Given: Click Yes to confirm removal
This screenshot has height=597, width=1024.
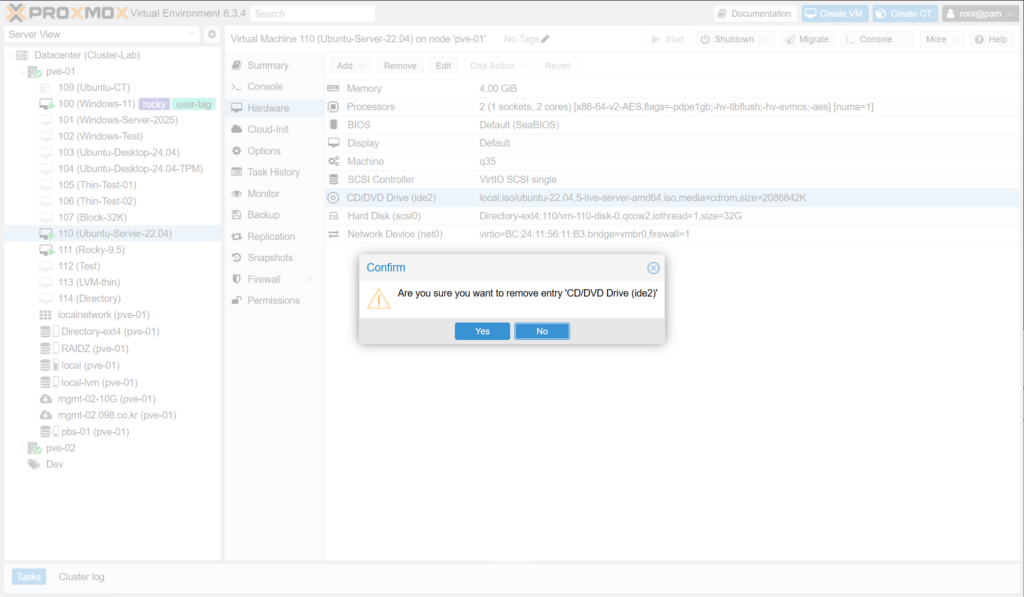Looking at the screenshot, I should (482, 331).
